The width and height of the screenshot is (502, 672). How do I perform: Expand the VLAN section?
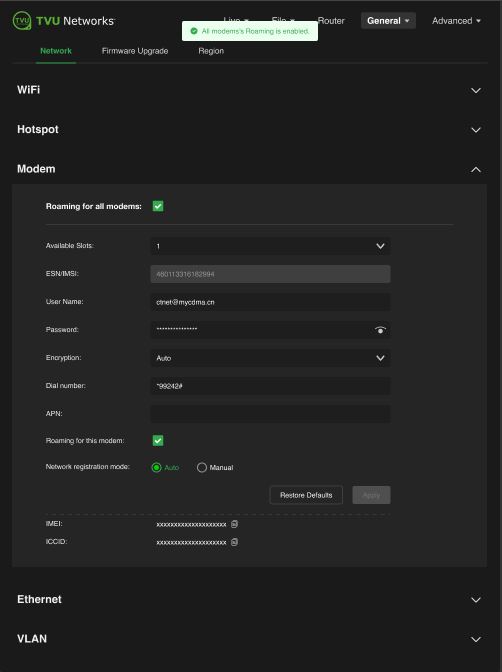click(x=476, y=639)
